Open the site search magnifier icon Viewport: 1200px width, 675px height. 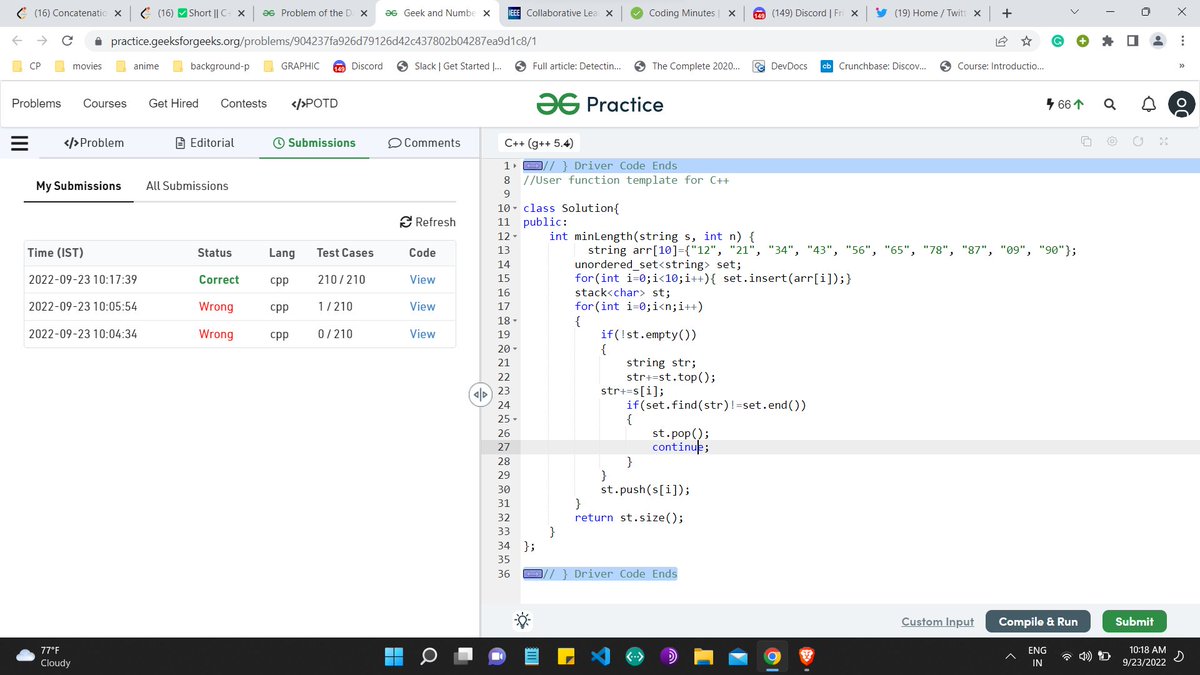click(1110, 104)
